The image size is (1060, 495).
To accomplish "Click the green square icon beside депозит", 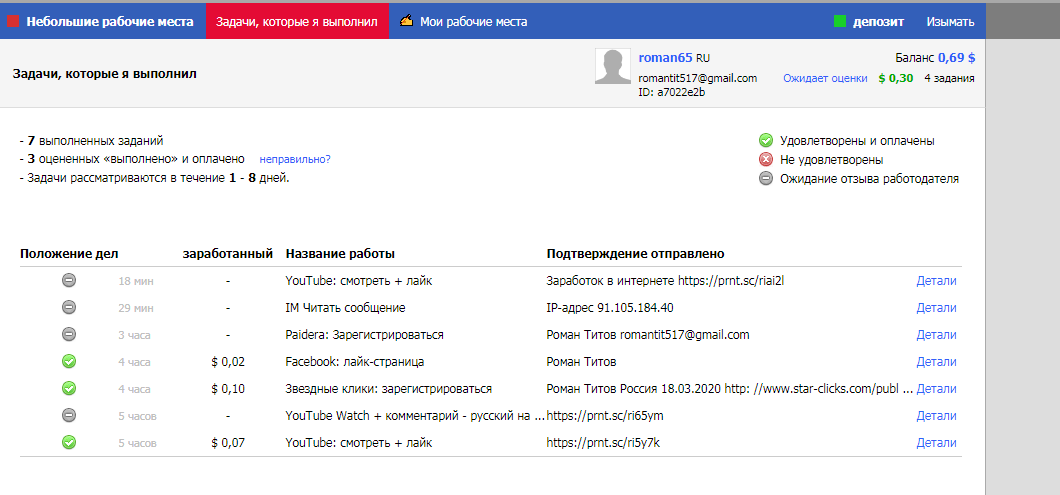I will 840,22.
